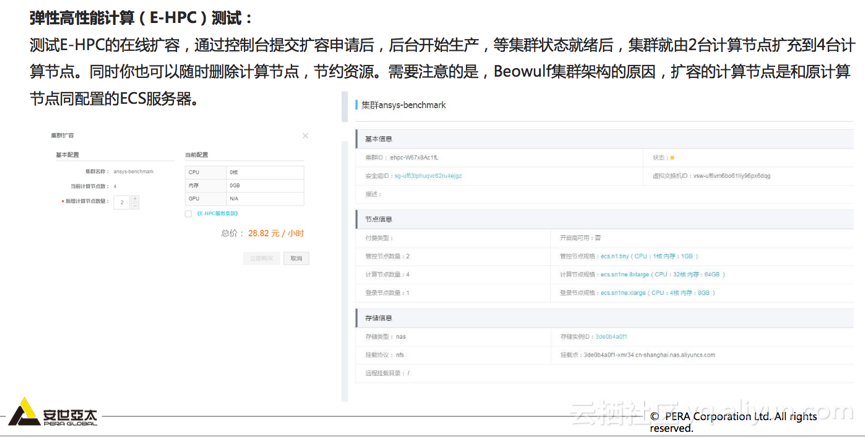This screenshot has height=437, width=865.
Task: Click the GPU N/A row
Action: [244, 199]
